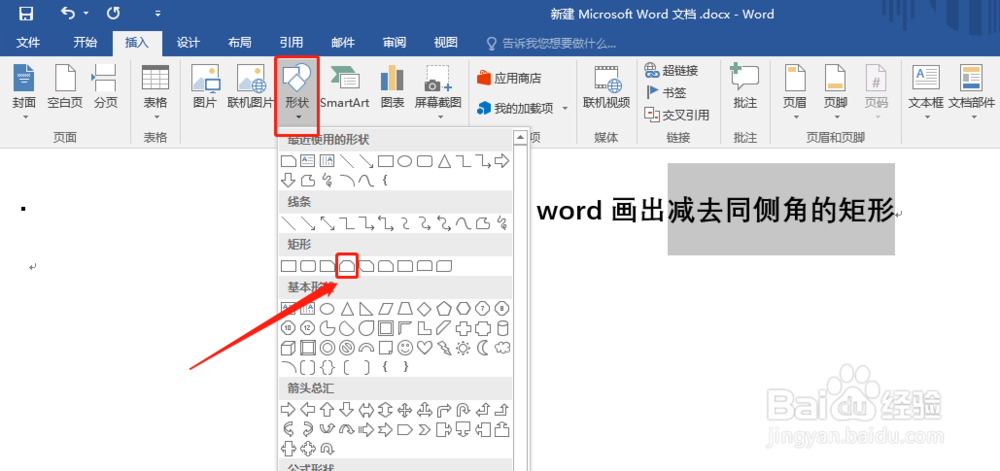Image resolution: width=1000 pixels, height=471 pixels.
Task: Select the trapezoid shape
Action: 405,309
